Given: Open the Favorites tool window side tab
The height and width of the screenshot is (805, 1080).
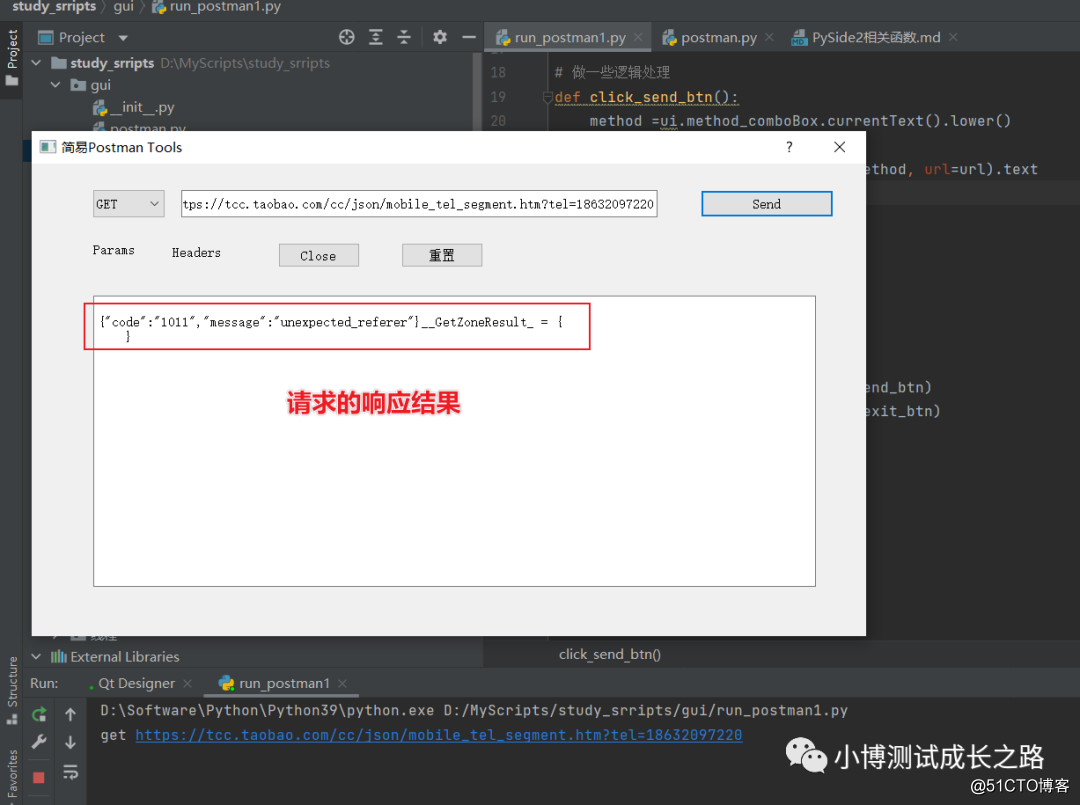Looking at the screenshot, I should [x=12, y=775].
